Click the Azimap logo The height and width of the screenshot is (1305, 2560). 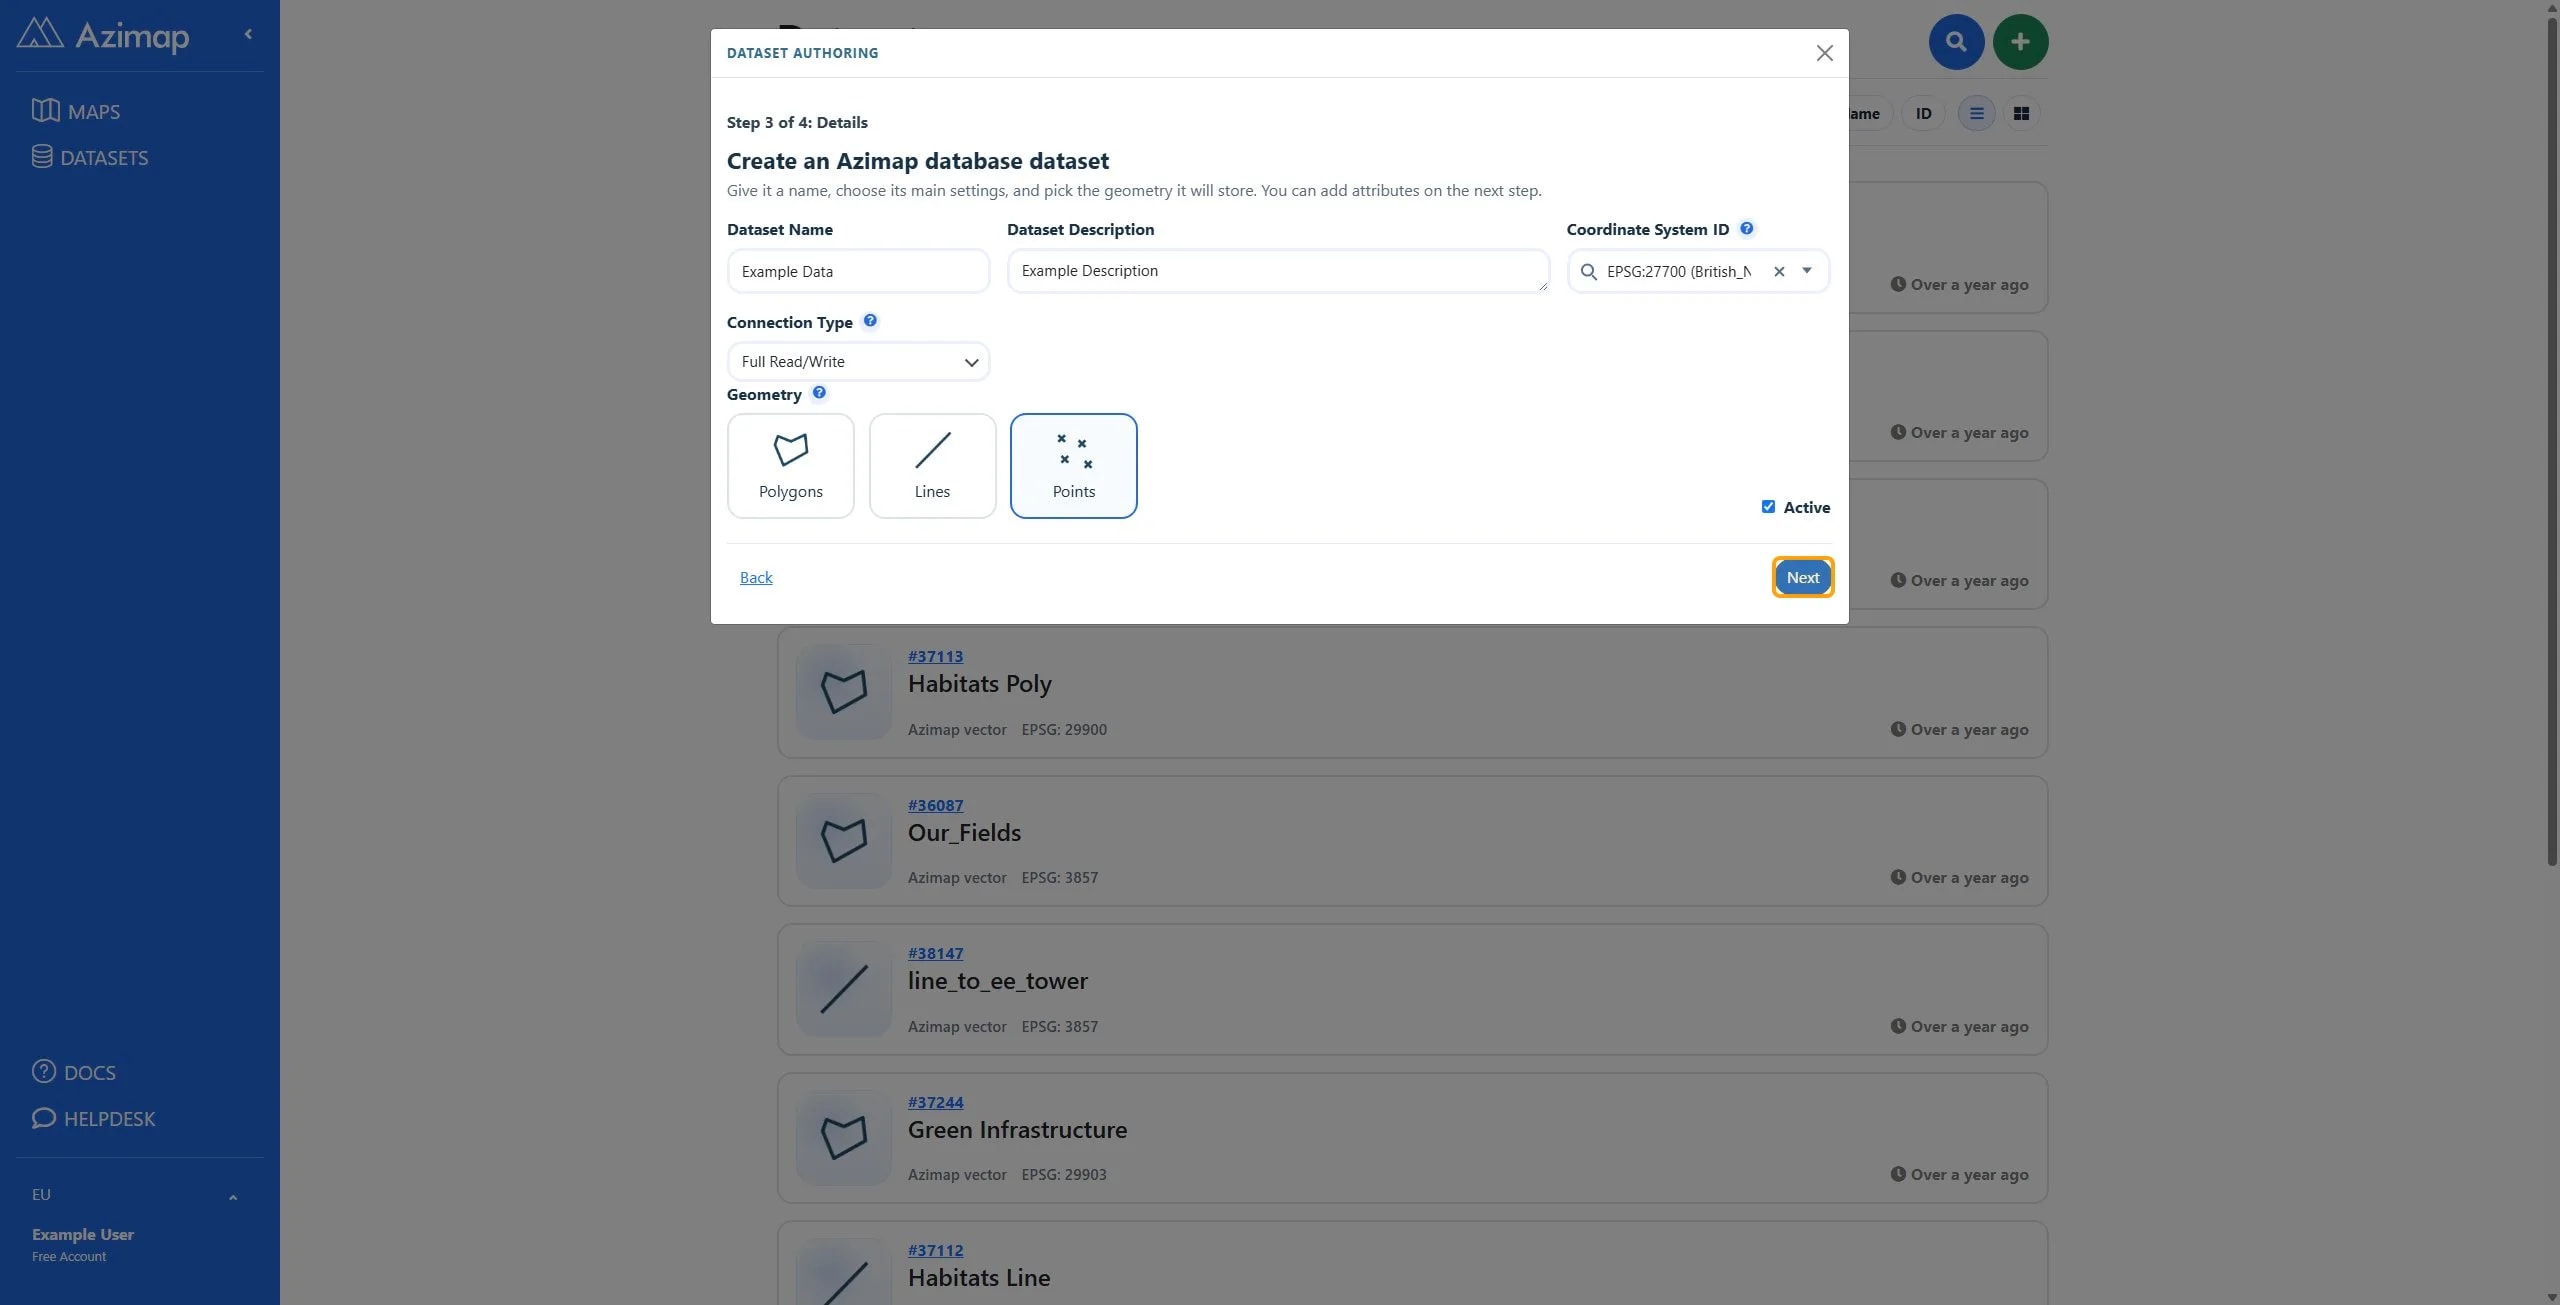click(x=103, y=35)
